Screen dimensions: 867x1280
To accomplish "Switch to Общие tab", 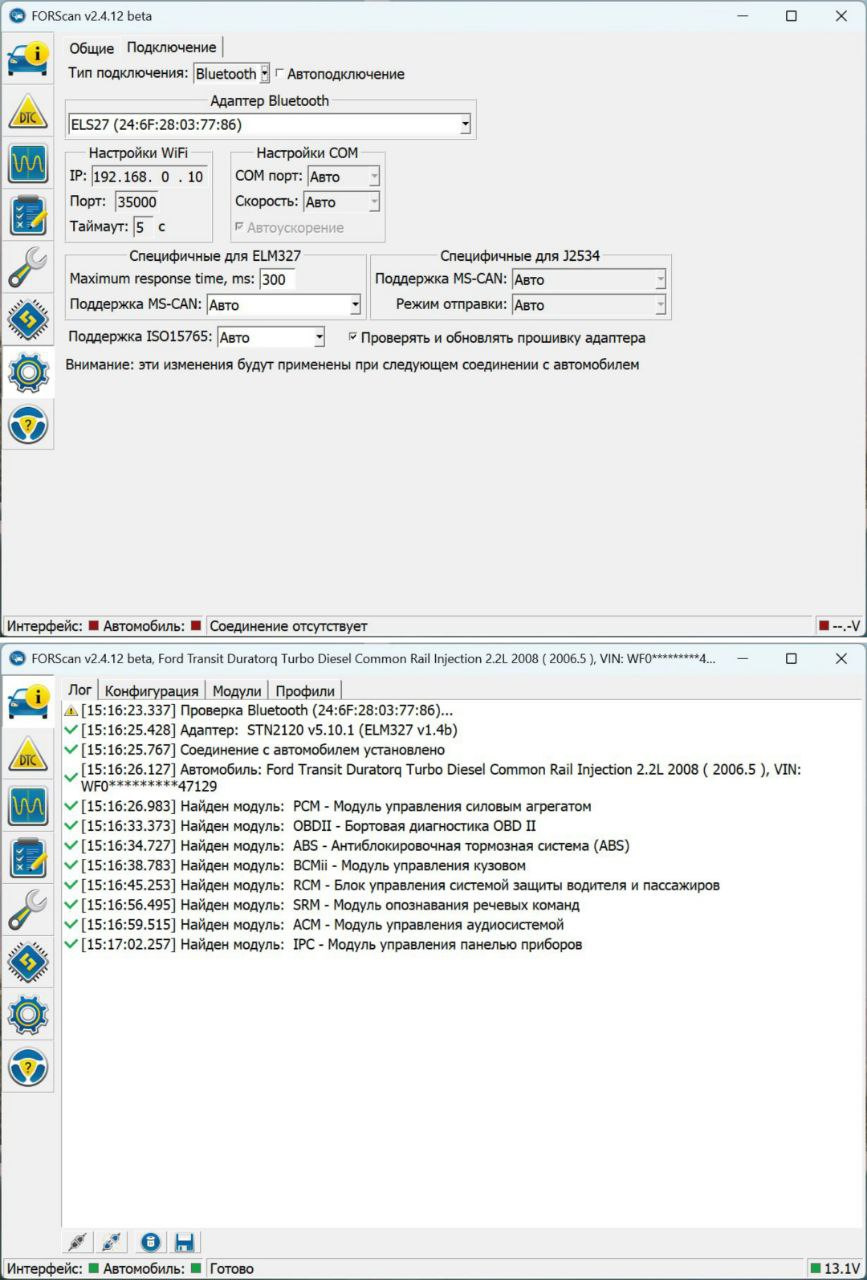I will [92, 48].
